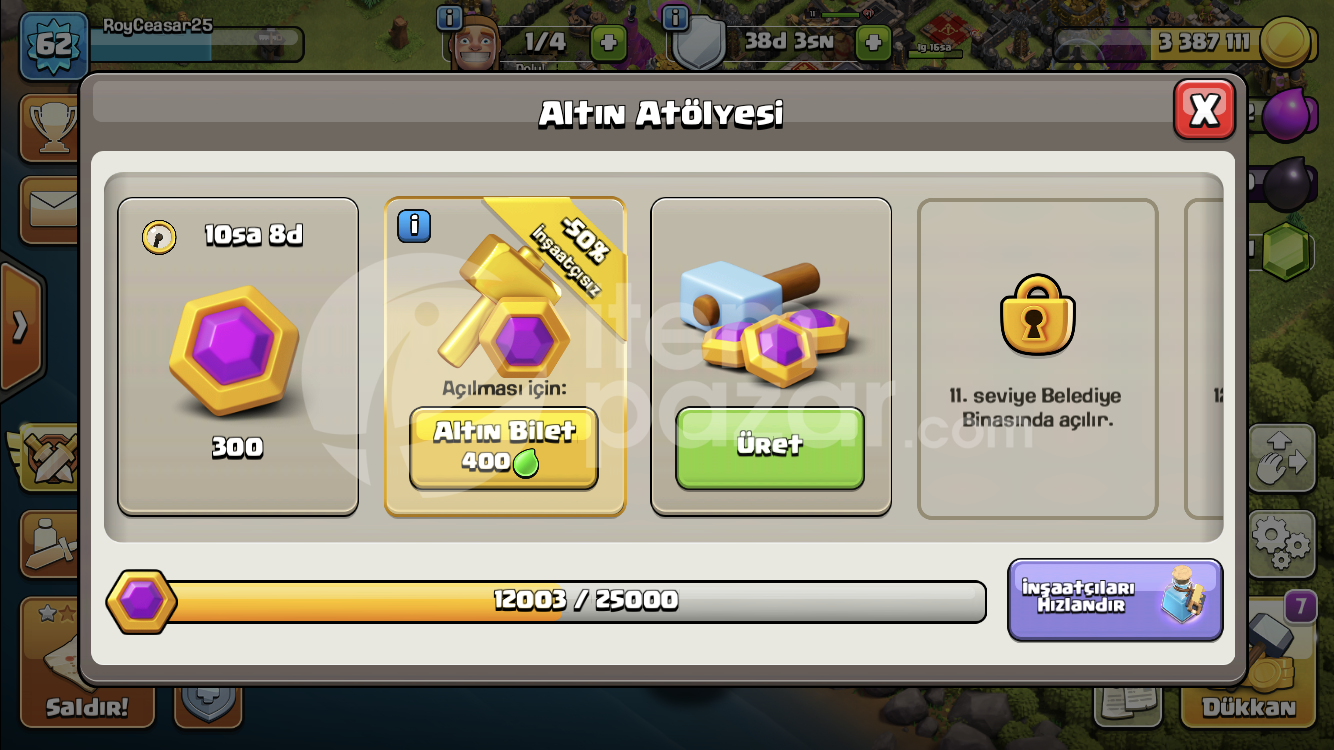Select the purple gem ore card showing 300
The height and width of the screenshot is (750, 1334).
[238, 356]
